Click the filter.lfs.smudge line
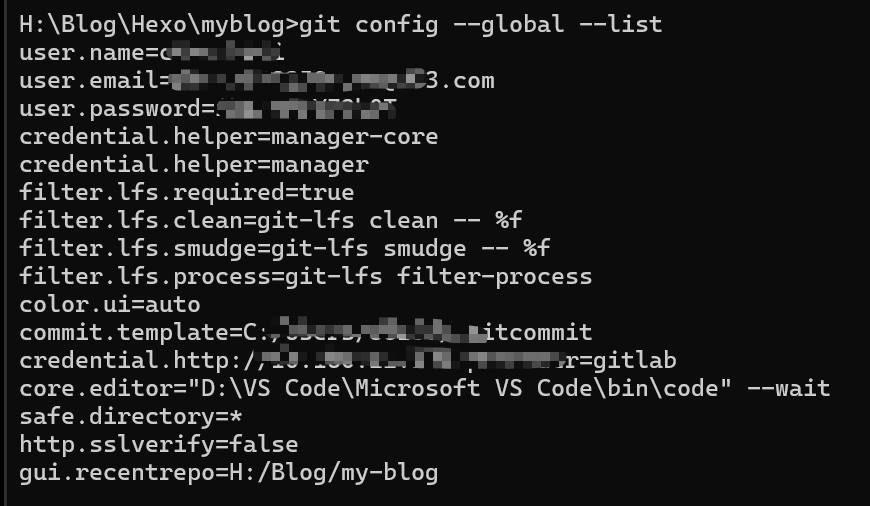Image resolution: width=870 pixels, height=506 pixels. [285, 248]
